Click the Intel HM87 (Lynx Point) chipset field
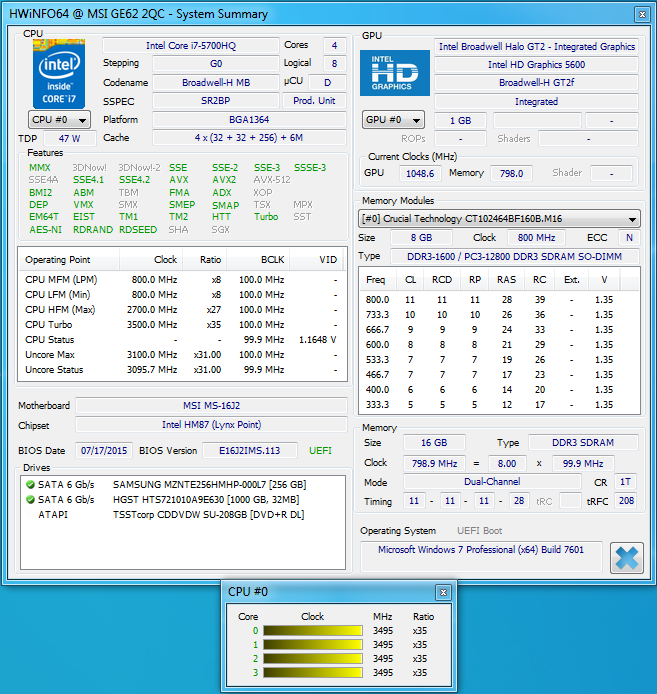Screen dimensions: 657x694 click(x=211, y=425)
